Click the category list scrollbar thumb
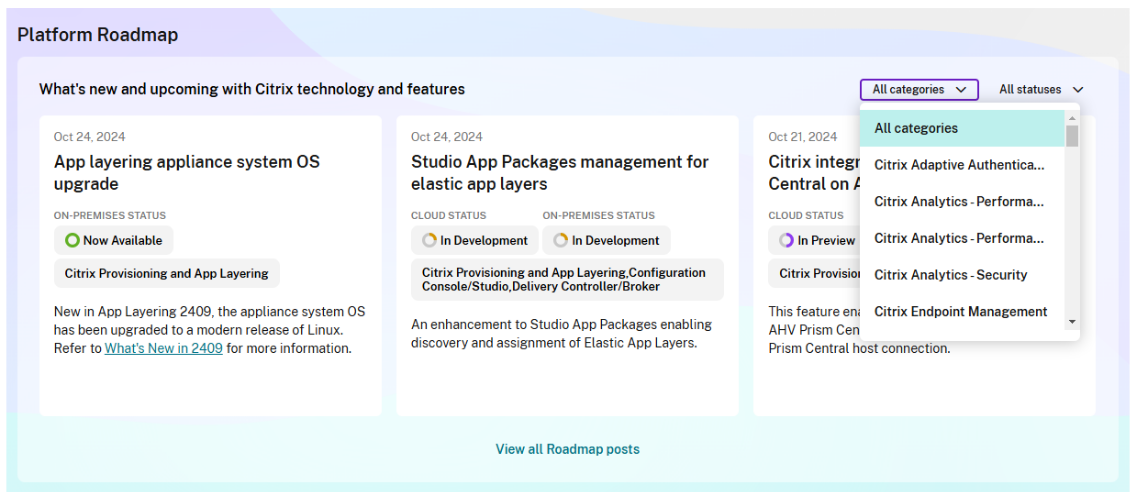The width and height of the screenshot is (1134, 493). (1072, 136)
